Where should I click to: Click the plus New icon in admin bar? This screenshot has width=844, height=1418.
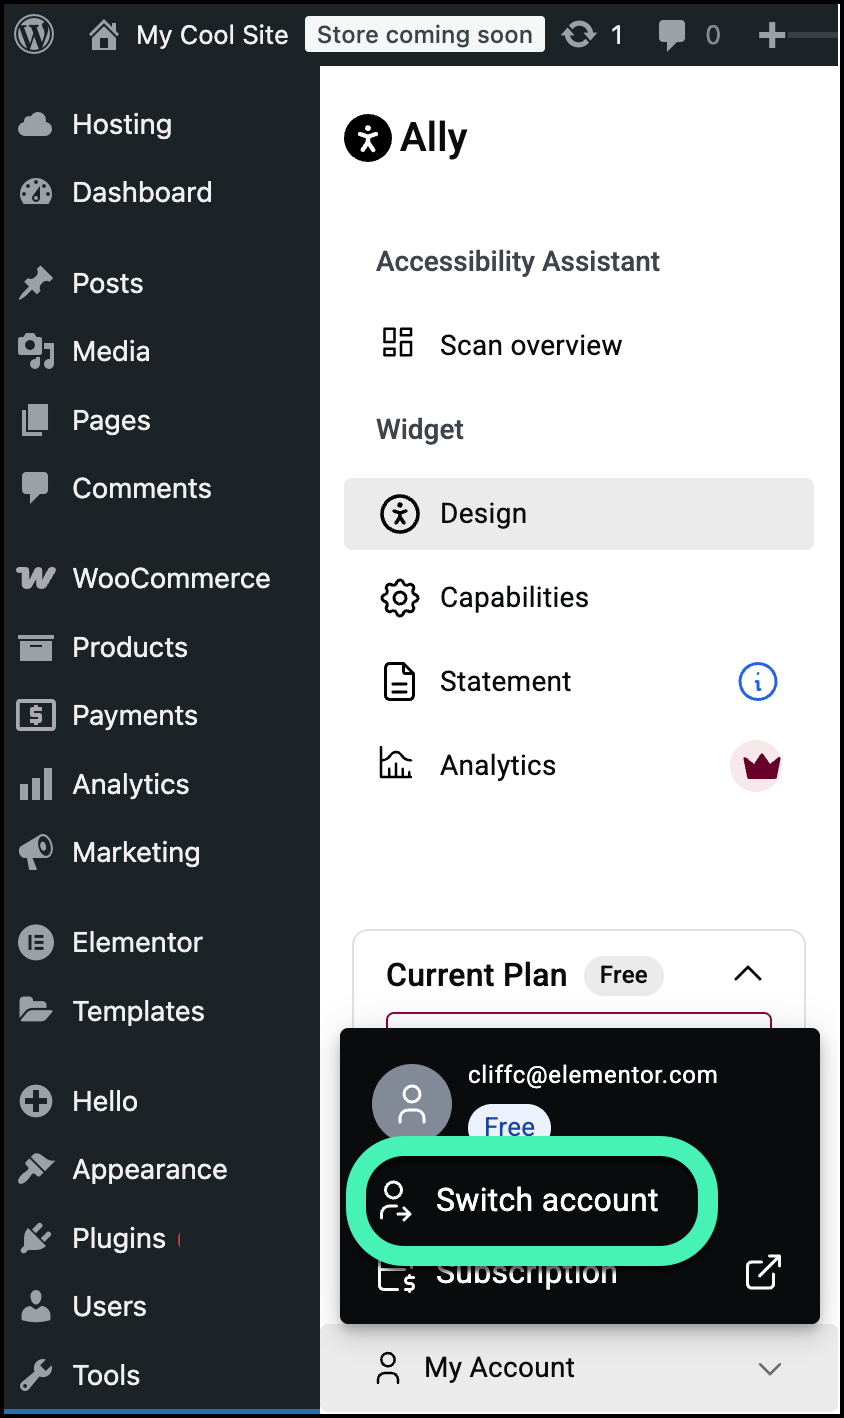point(772,35)
